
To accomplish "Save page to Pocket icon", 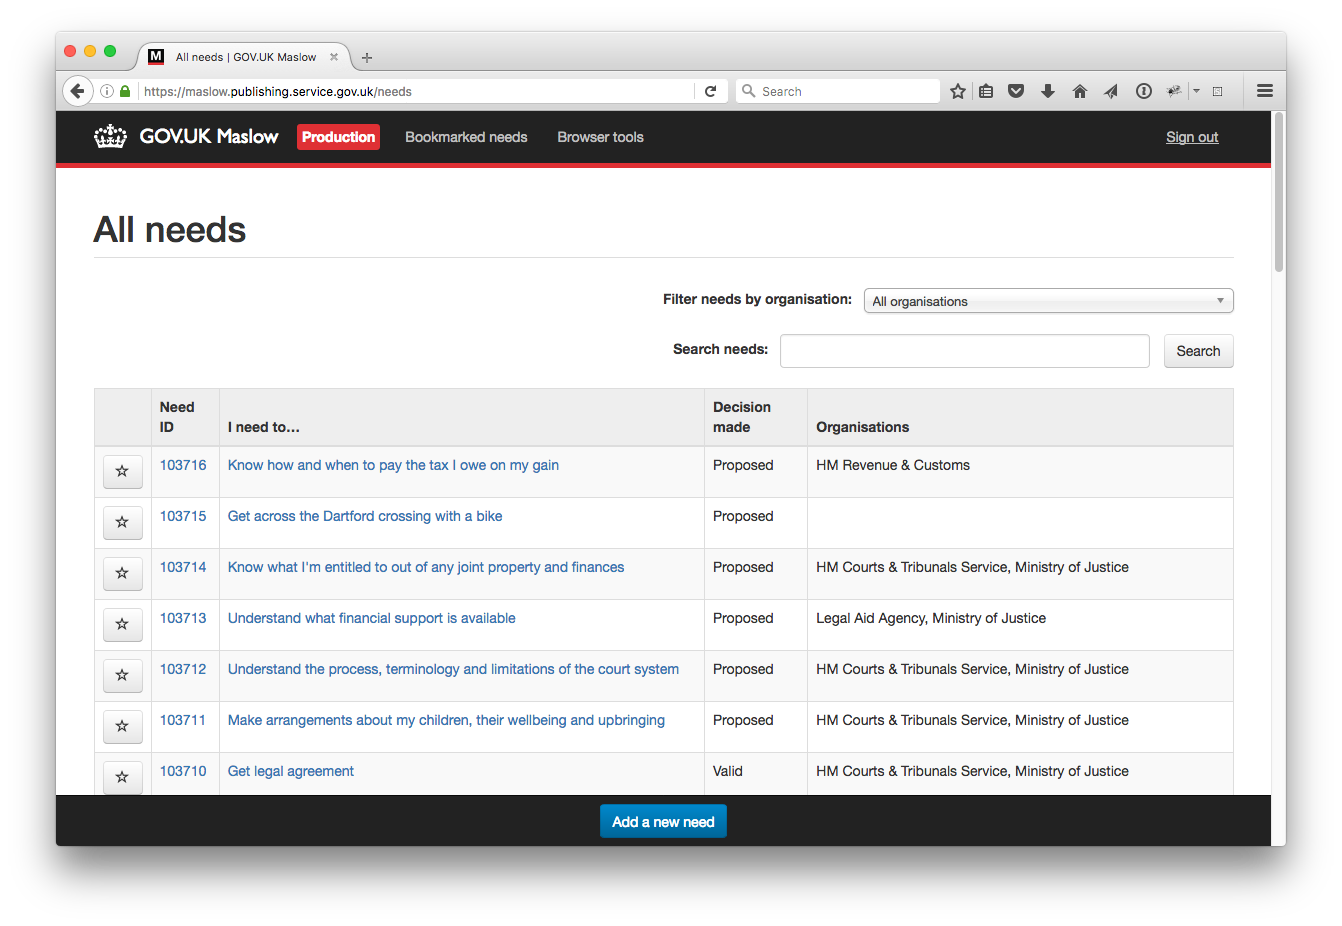I will (1016, 91).
